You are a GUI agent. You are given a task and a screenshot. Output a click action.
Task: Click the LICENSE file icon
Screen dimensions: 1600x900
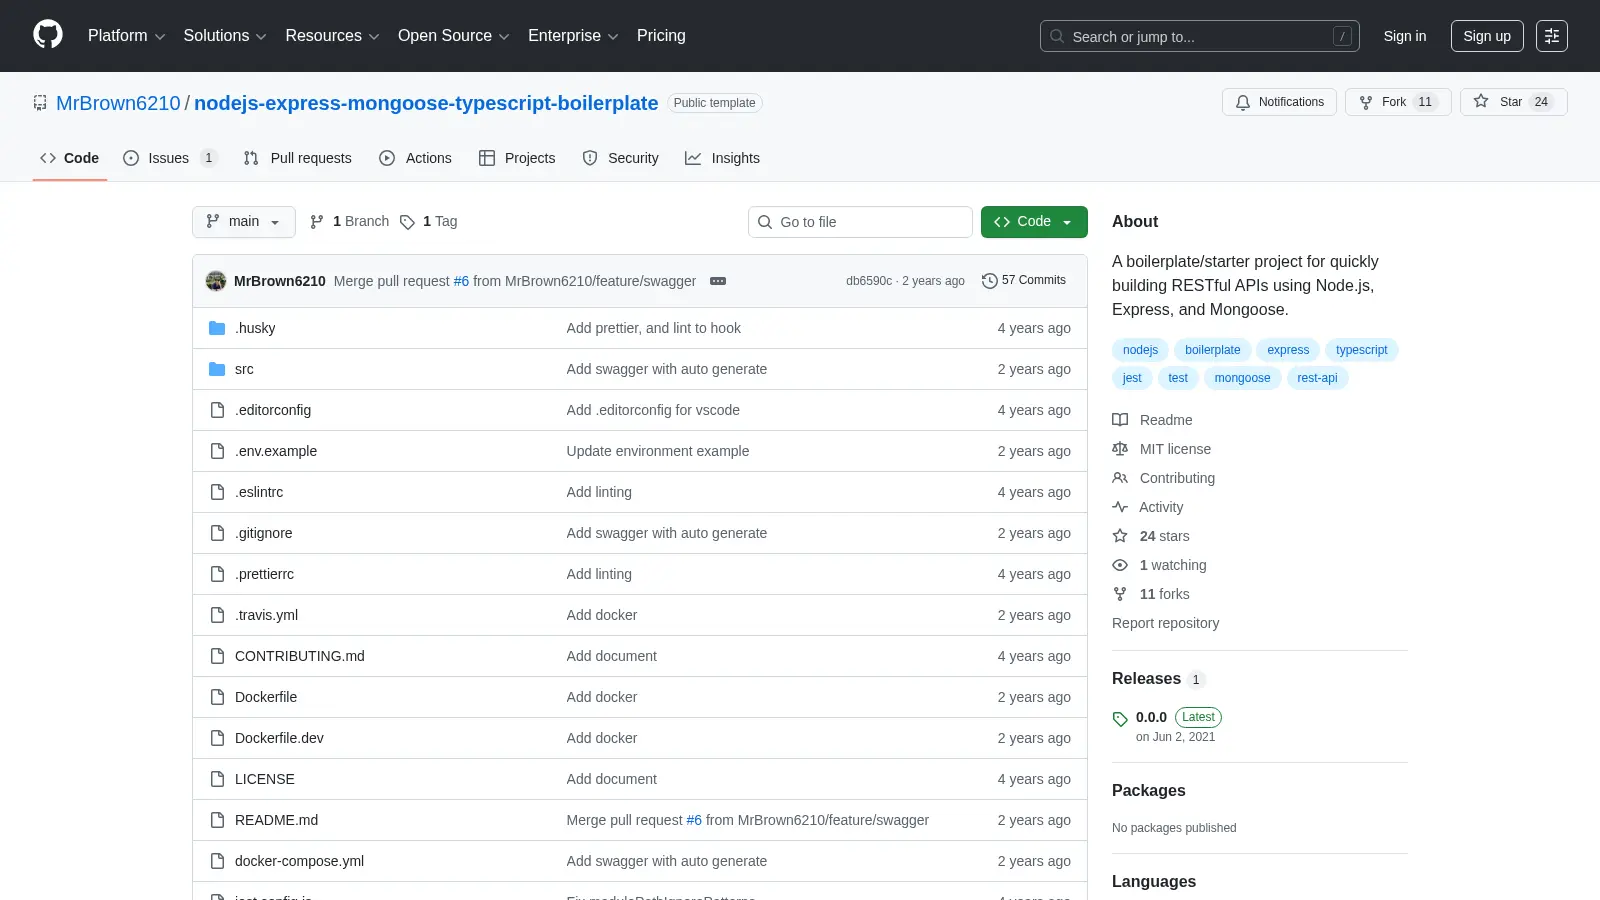click(217, 779)
